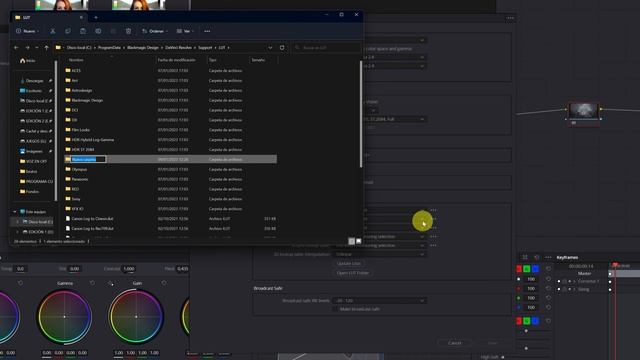Click the slider handle below the lower RGB buttons
The image size is (640, 360).
[x=526, y=331]
